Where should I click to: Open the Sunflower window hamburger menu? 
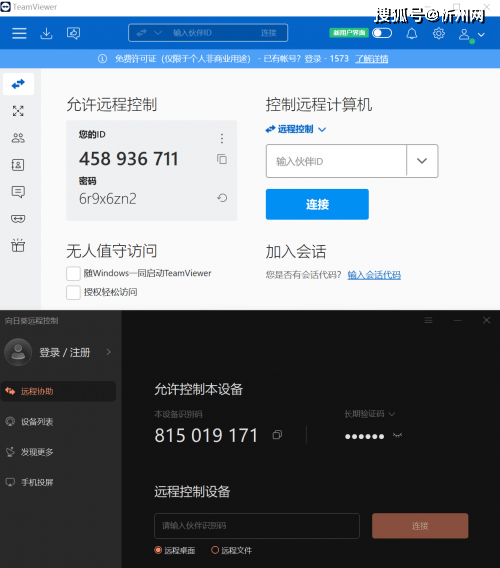pos(428,320)
